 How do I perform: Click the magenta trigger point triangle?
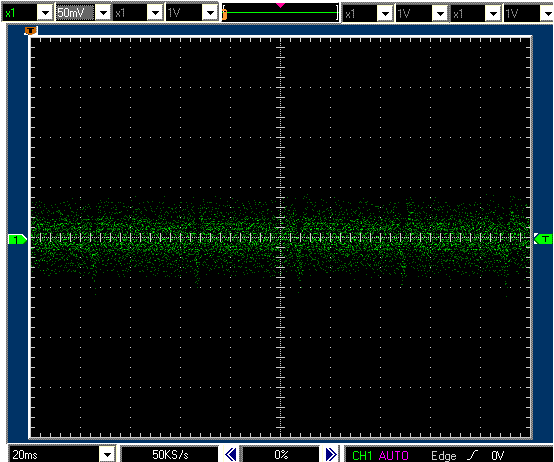click(x=280, y=5)
